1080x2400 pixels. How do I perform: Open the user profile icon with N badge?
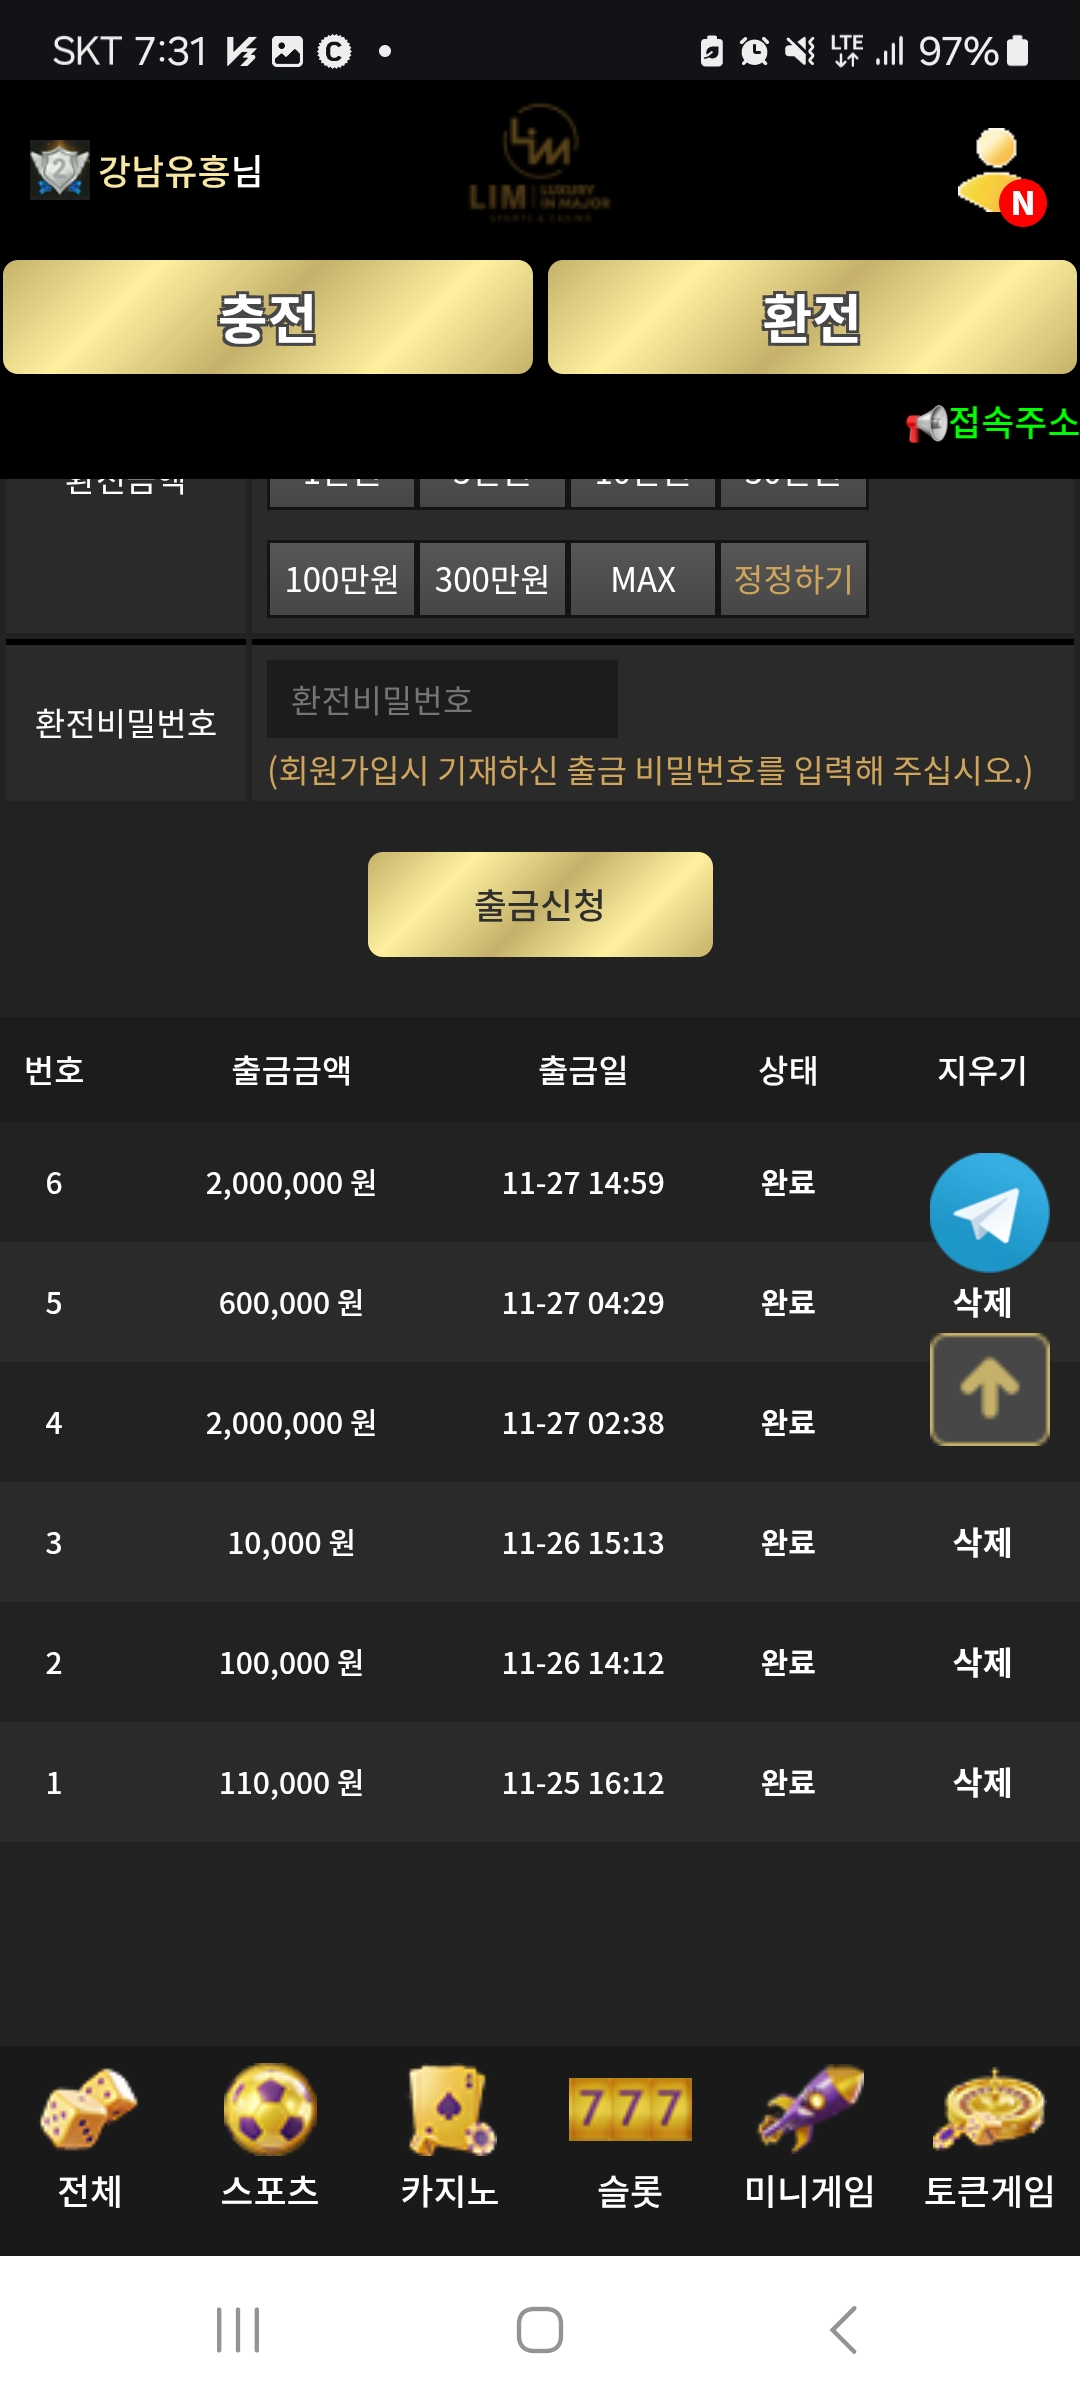1000,173
